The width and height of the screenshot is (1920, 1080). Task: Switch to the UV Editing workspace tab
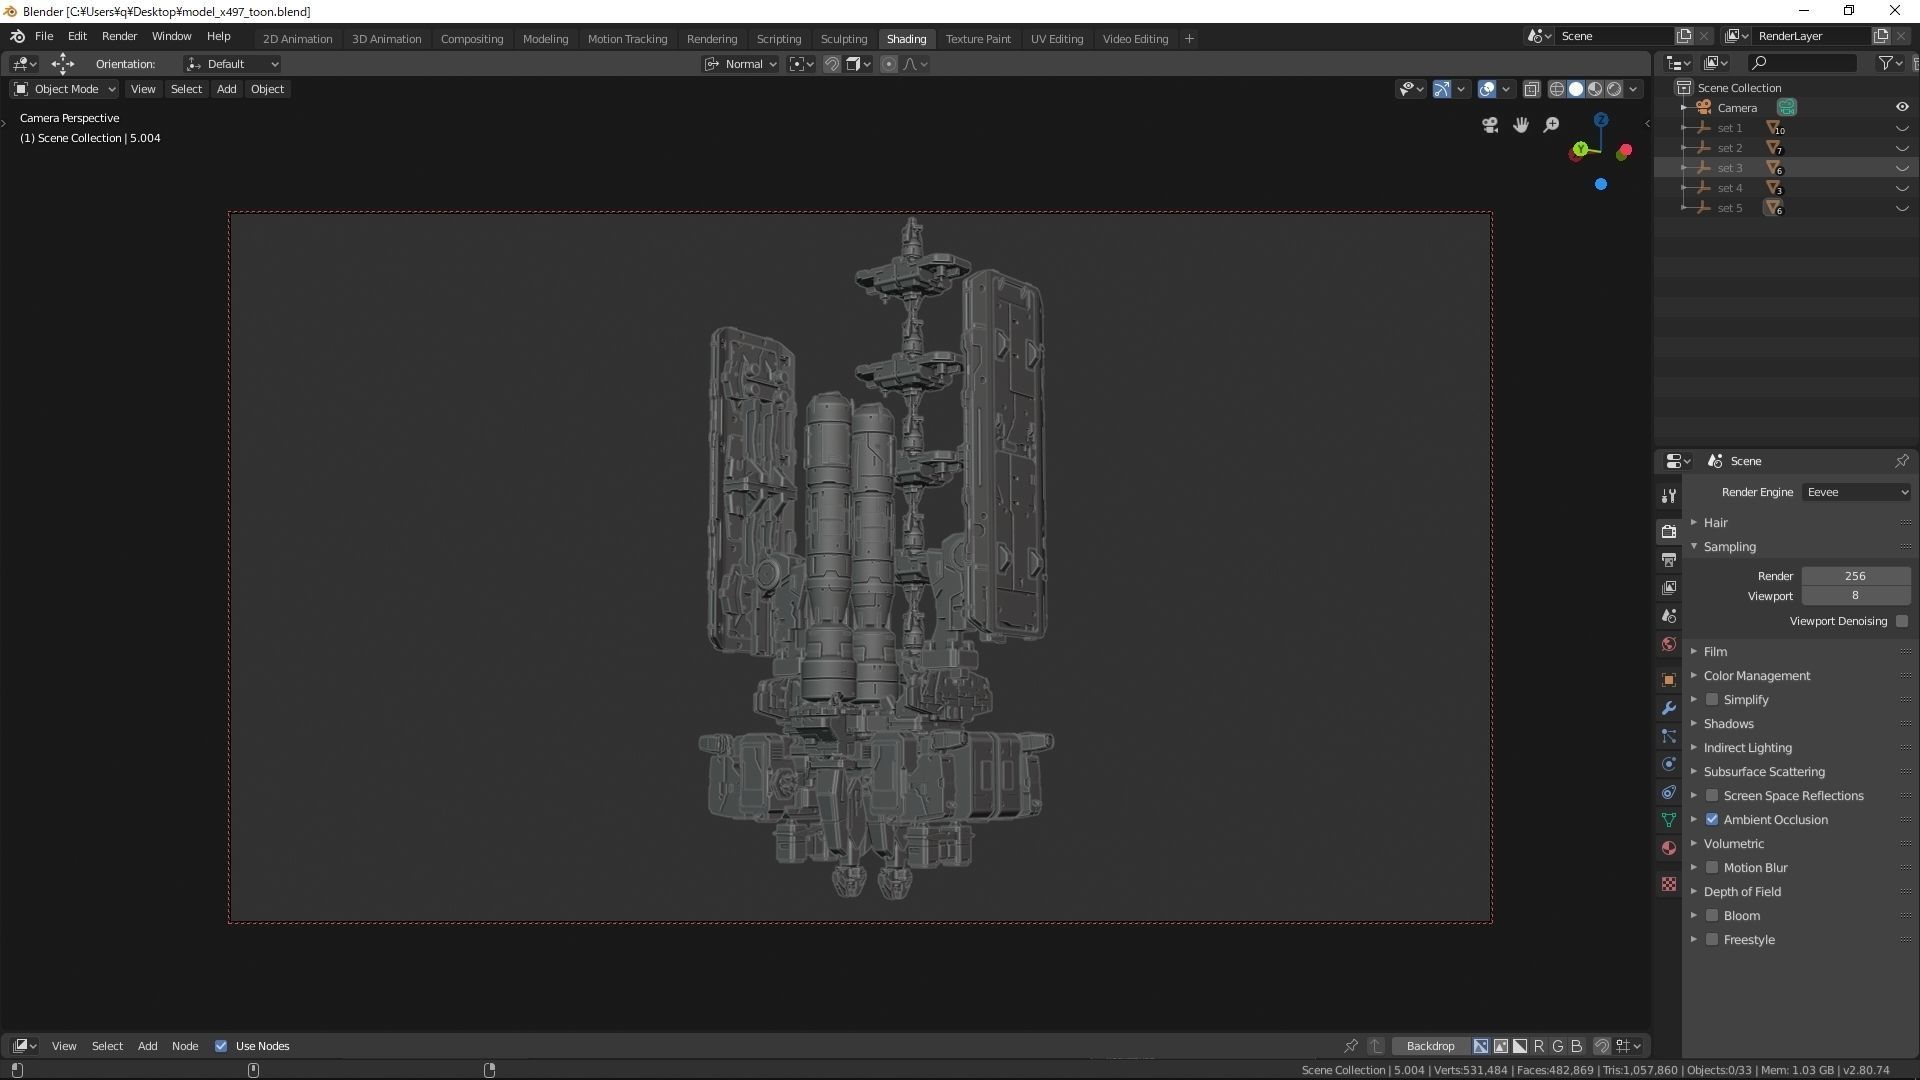click(x=1056, y=39)
